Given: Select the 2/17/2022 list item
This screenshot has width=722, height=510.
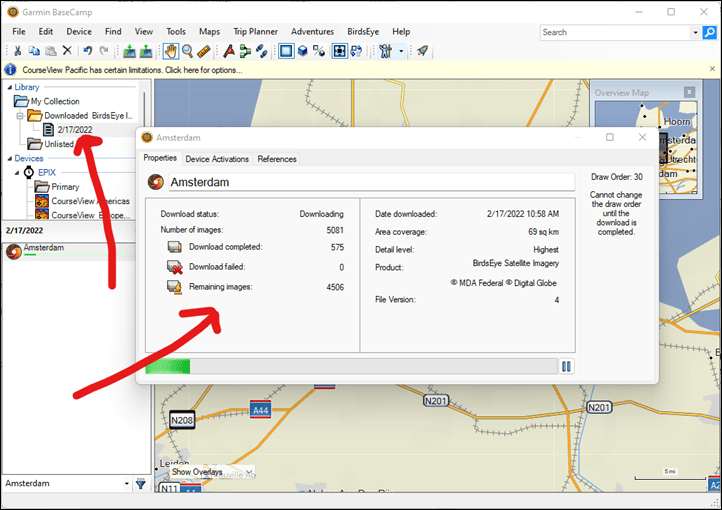Looking at the screenshot, I should (x=68, y=130).
